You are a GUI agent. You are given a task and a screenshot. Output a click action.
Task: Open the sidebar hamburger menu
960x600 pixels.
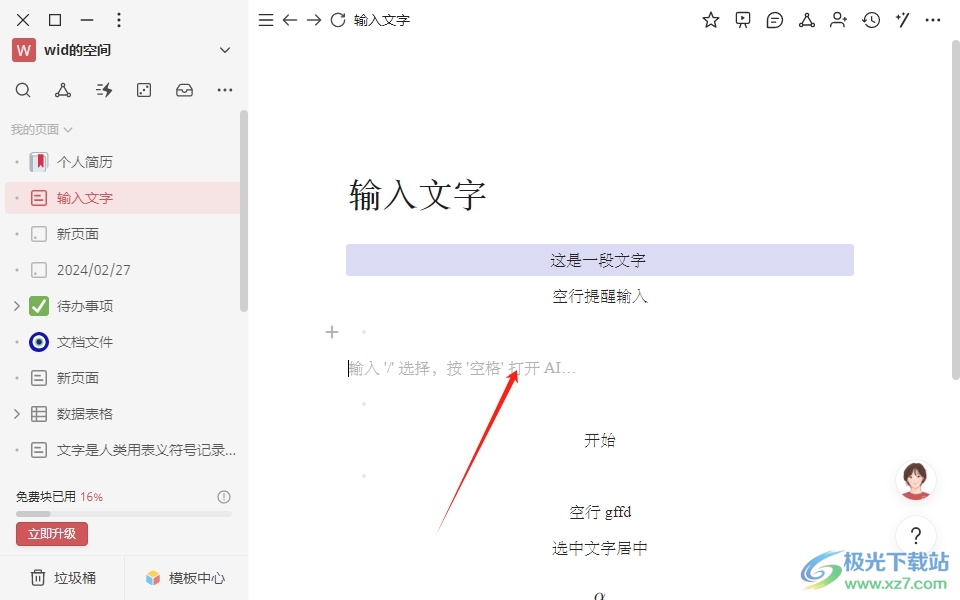tap(266, 20)
